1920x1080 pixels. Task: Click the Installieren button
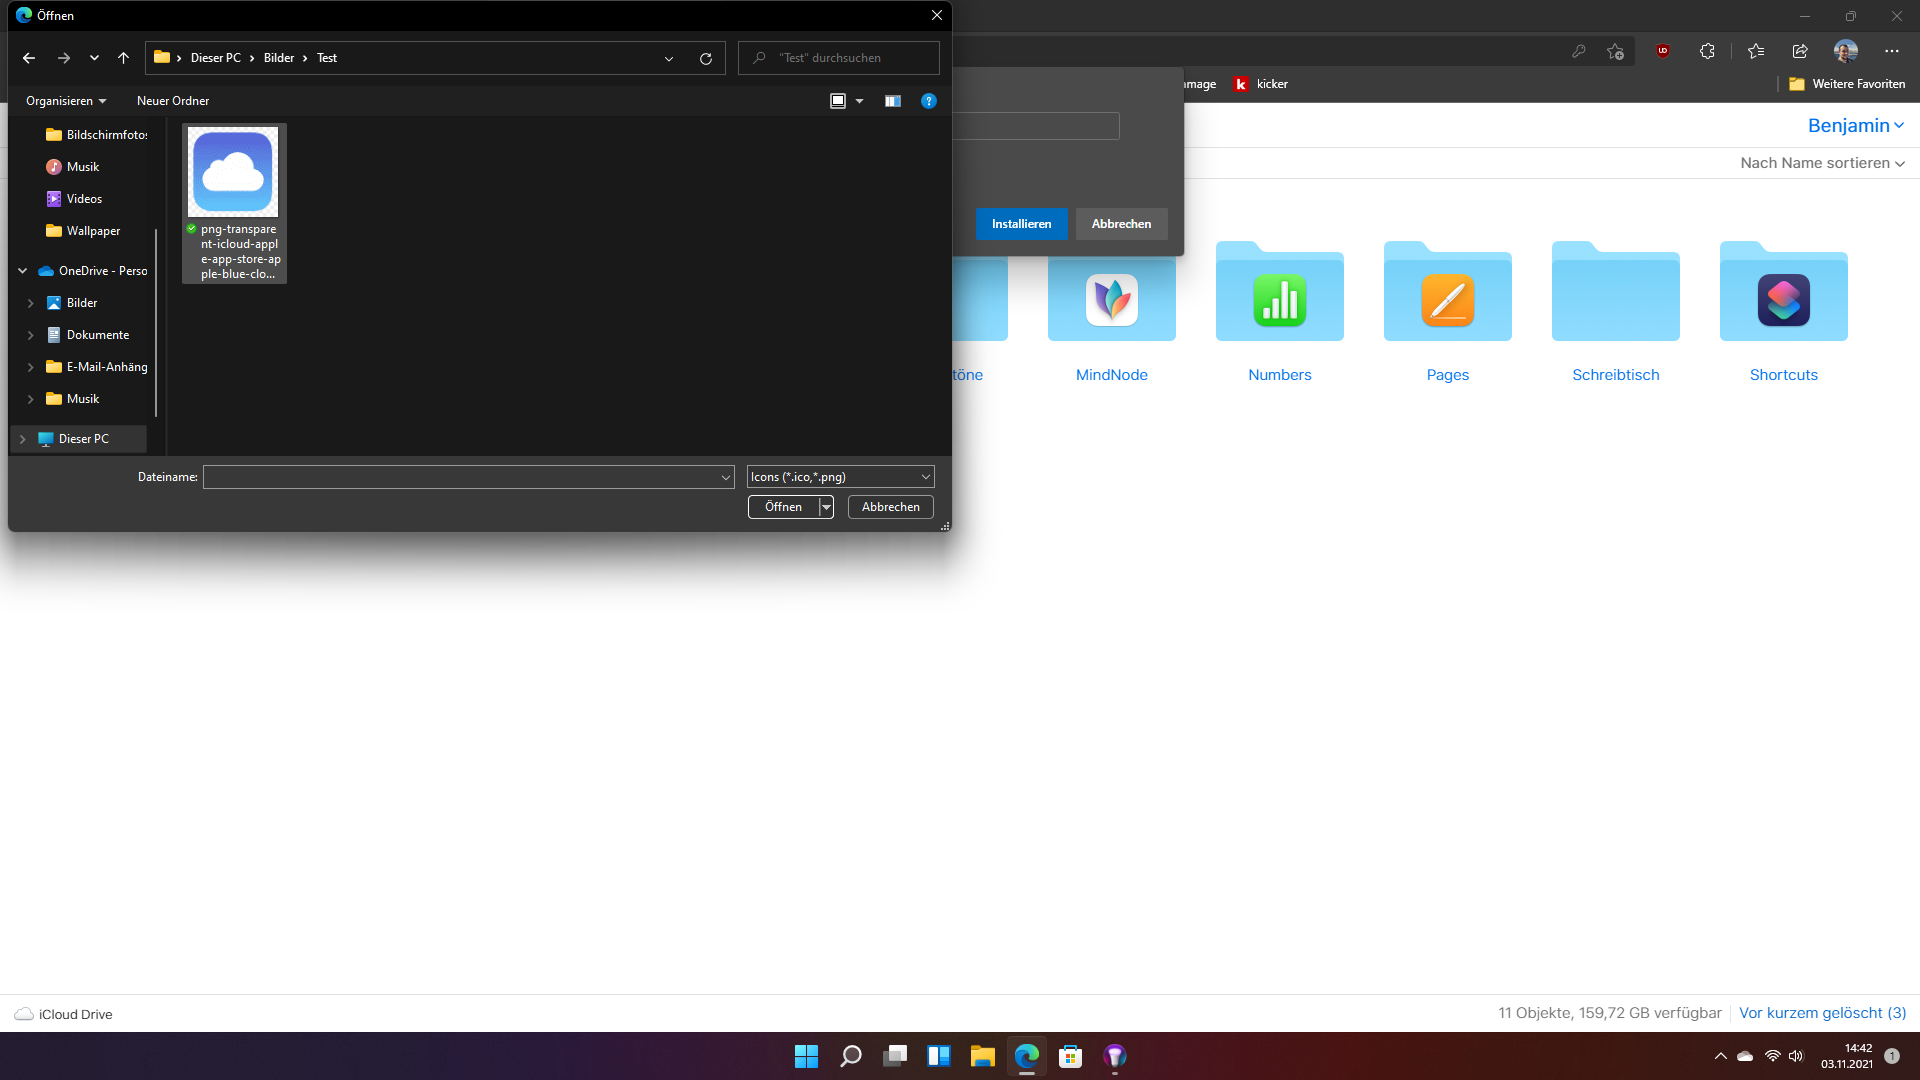click(x=1021, y=224)
